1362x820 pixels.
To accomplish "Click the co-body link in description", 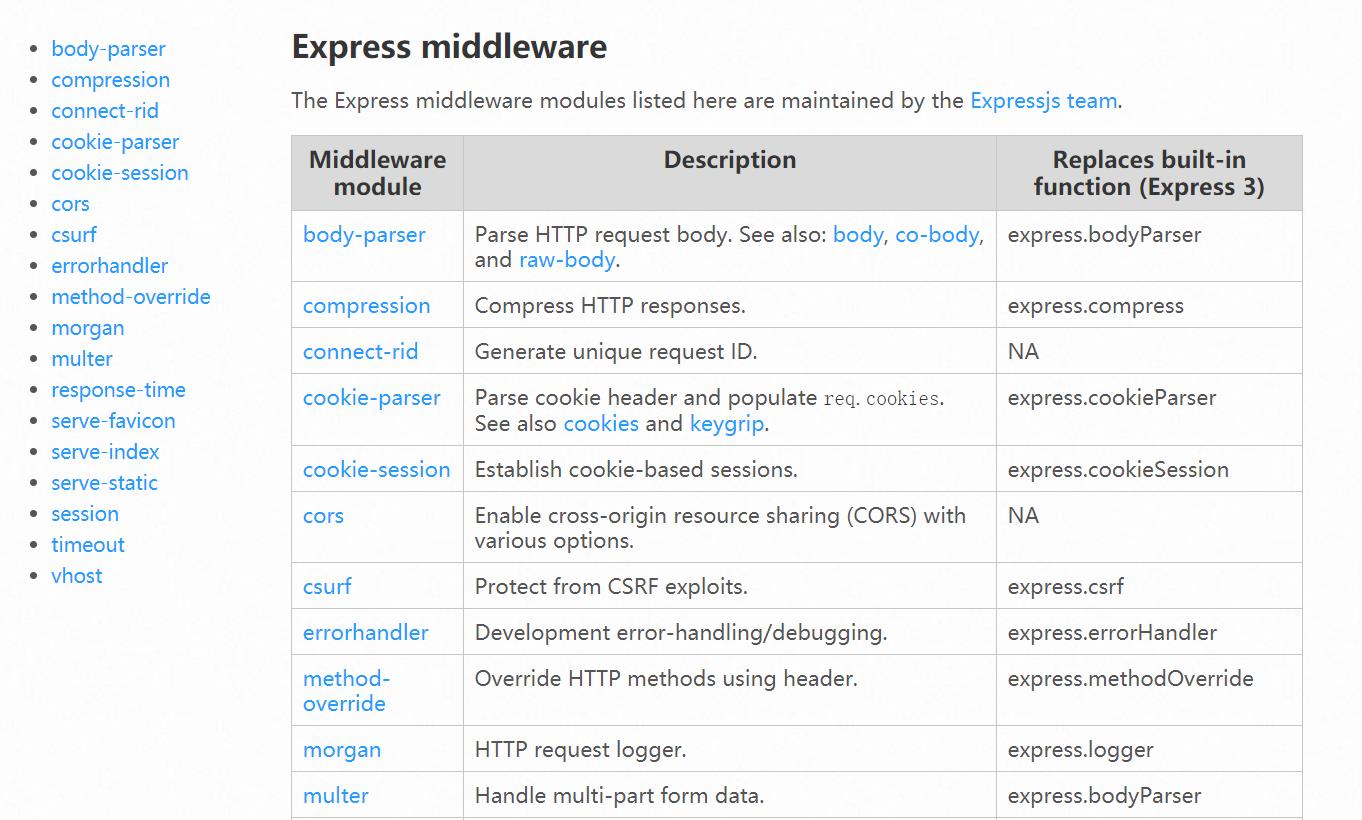I will 937,235.
